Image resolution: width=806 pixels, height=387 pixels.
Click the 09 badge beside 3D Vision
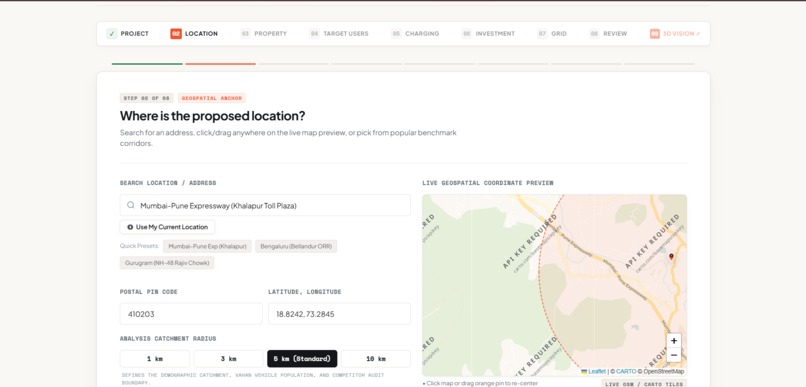click(x=655, y=34)
